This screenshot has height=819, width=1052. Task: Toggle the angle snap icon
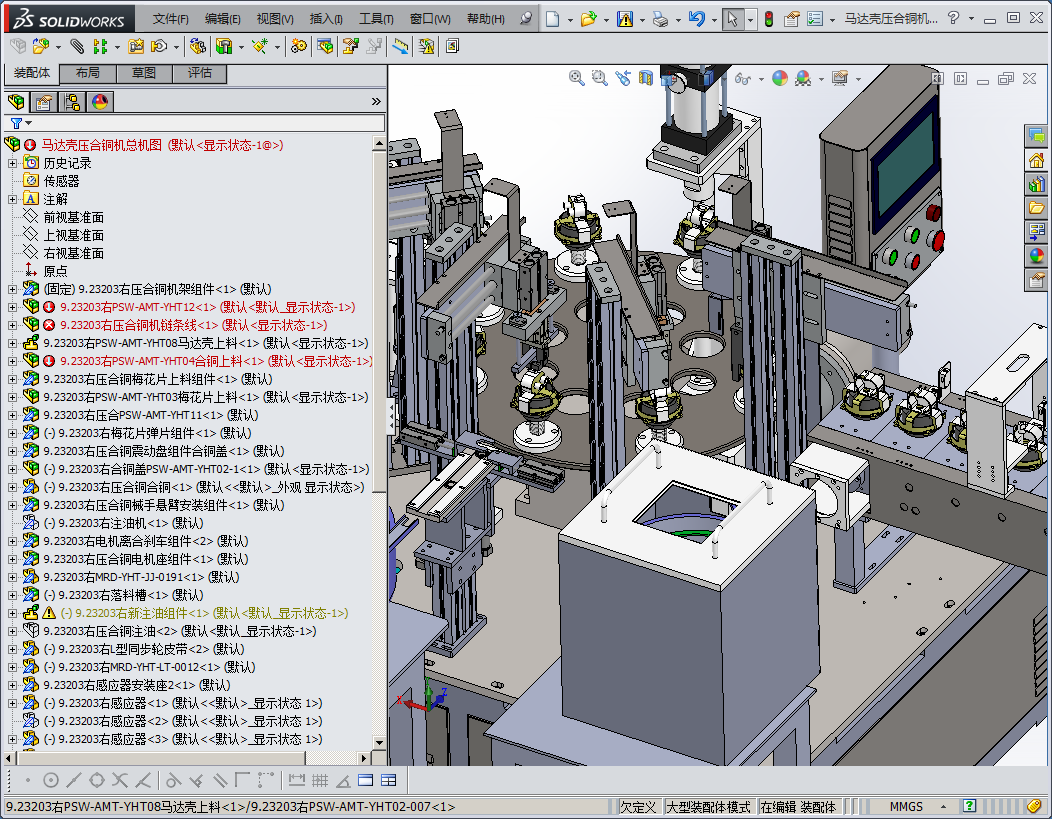point(343,780)
